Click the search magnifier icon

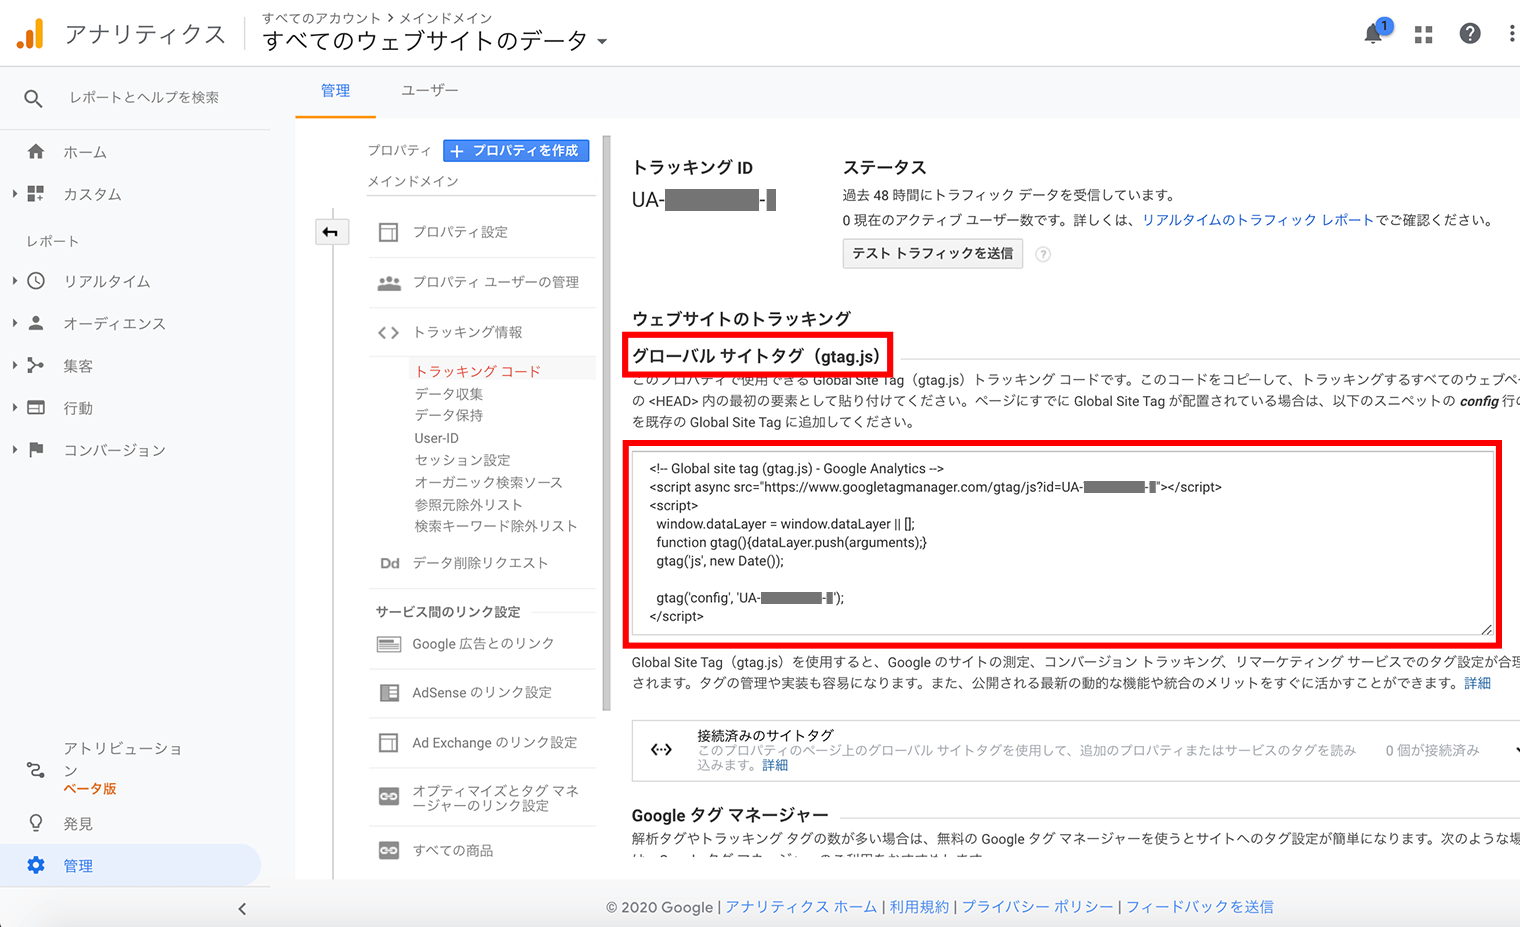click(x=33, y=98)
